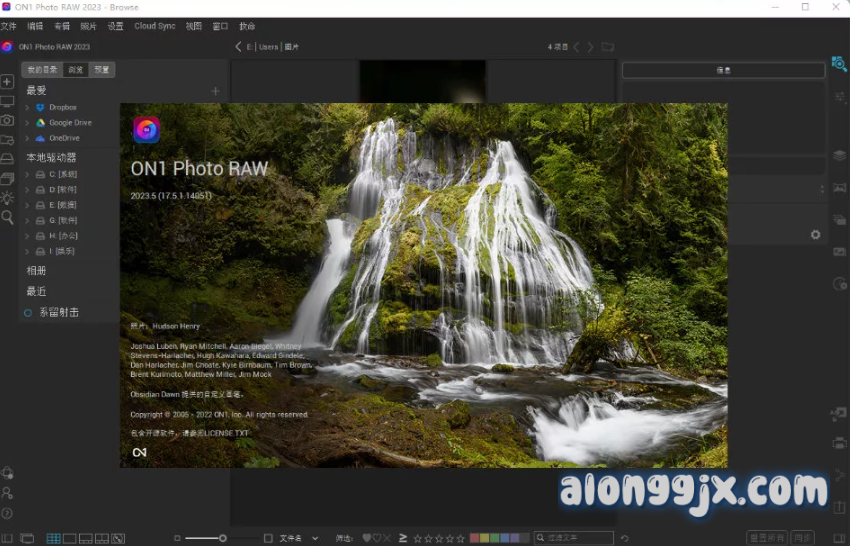Click the magnifier search icon in left sidebar
Screen dimensions: 850x546
(x=7, y=217)
